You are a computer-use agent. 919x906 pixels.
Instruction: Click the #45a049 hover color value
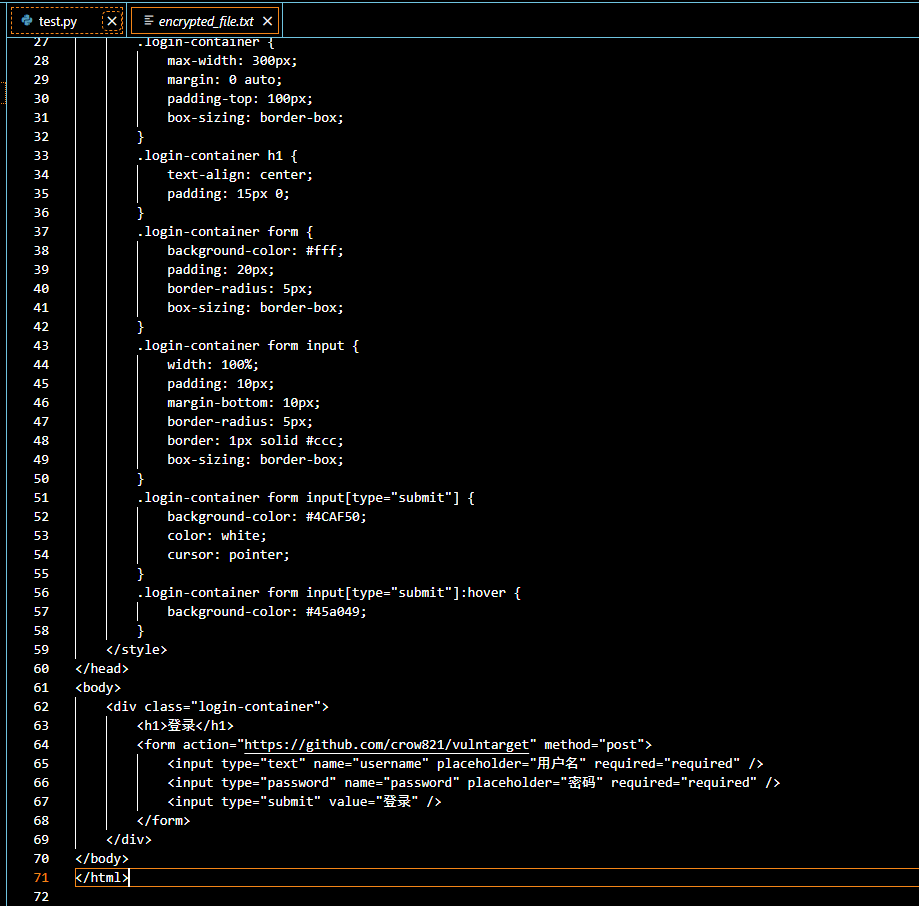tap(336, 611)
